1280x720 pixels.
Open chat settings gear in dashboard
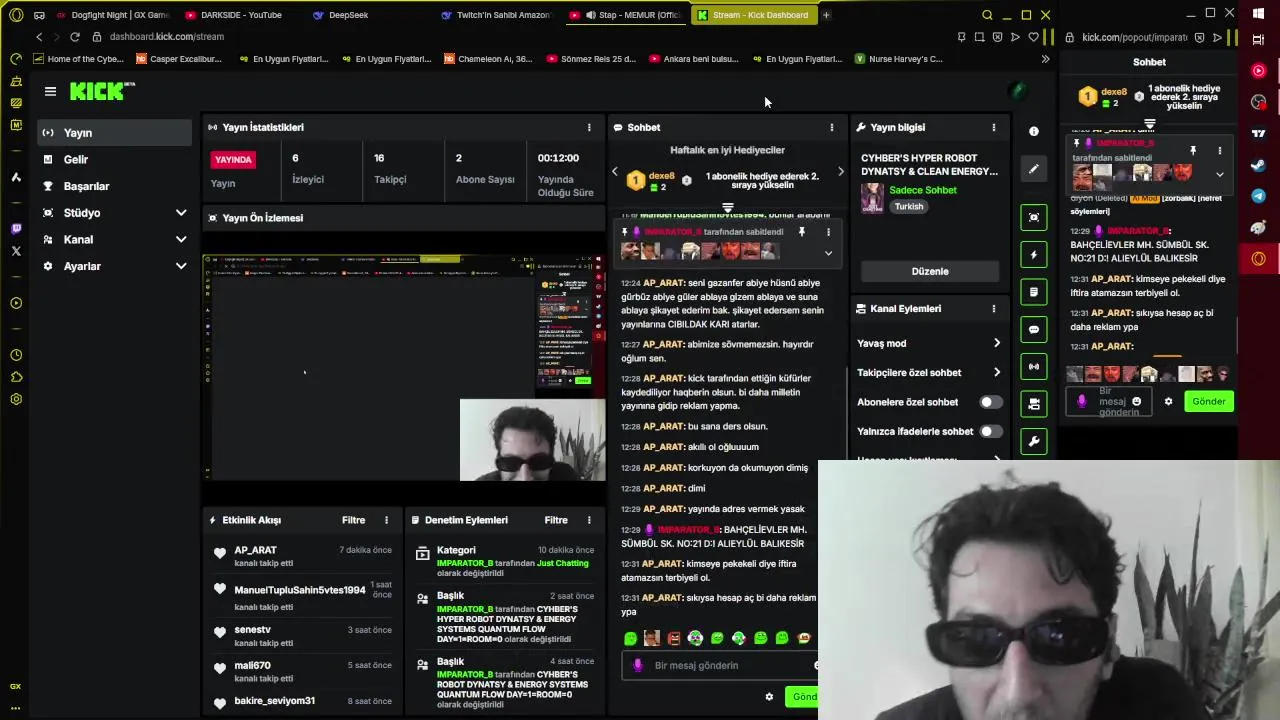point(769,697)
